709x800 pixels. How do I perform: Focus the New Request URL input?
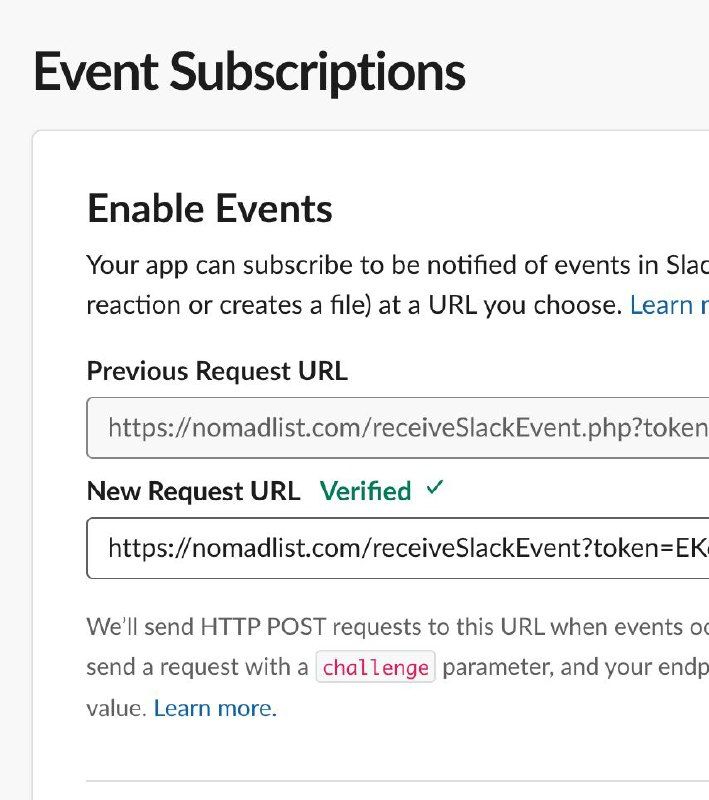(398, 548)
